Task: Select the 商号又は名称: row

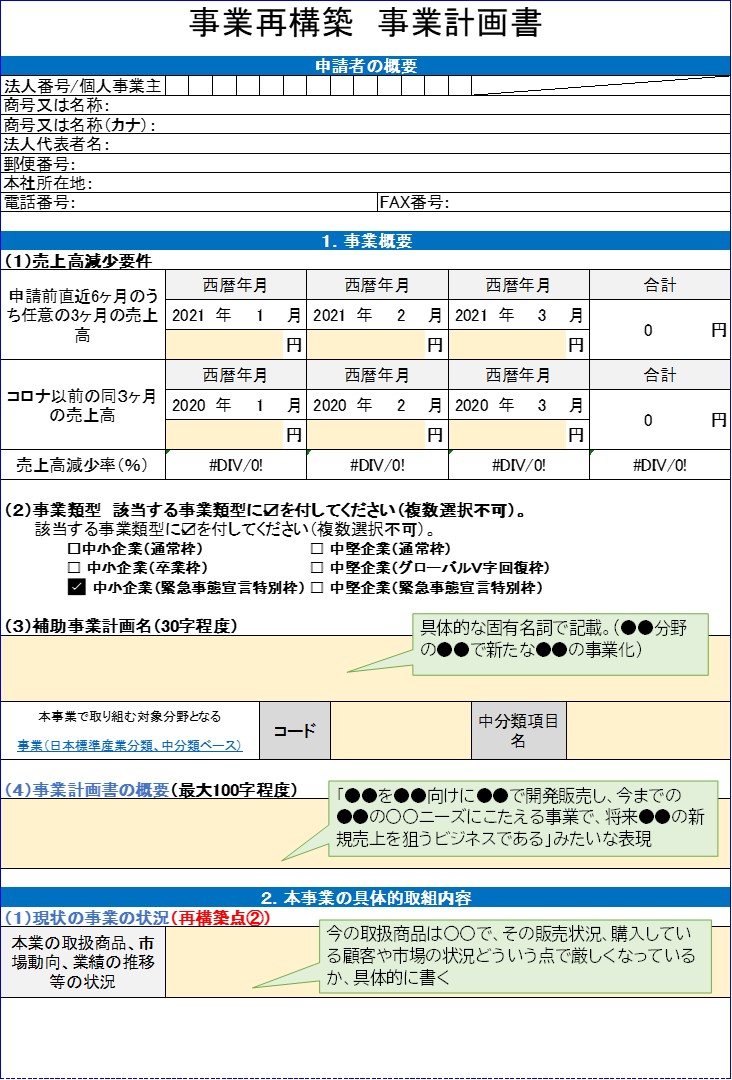Action: click(x=366, y=105)
